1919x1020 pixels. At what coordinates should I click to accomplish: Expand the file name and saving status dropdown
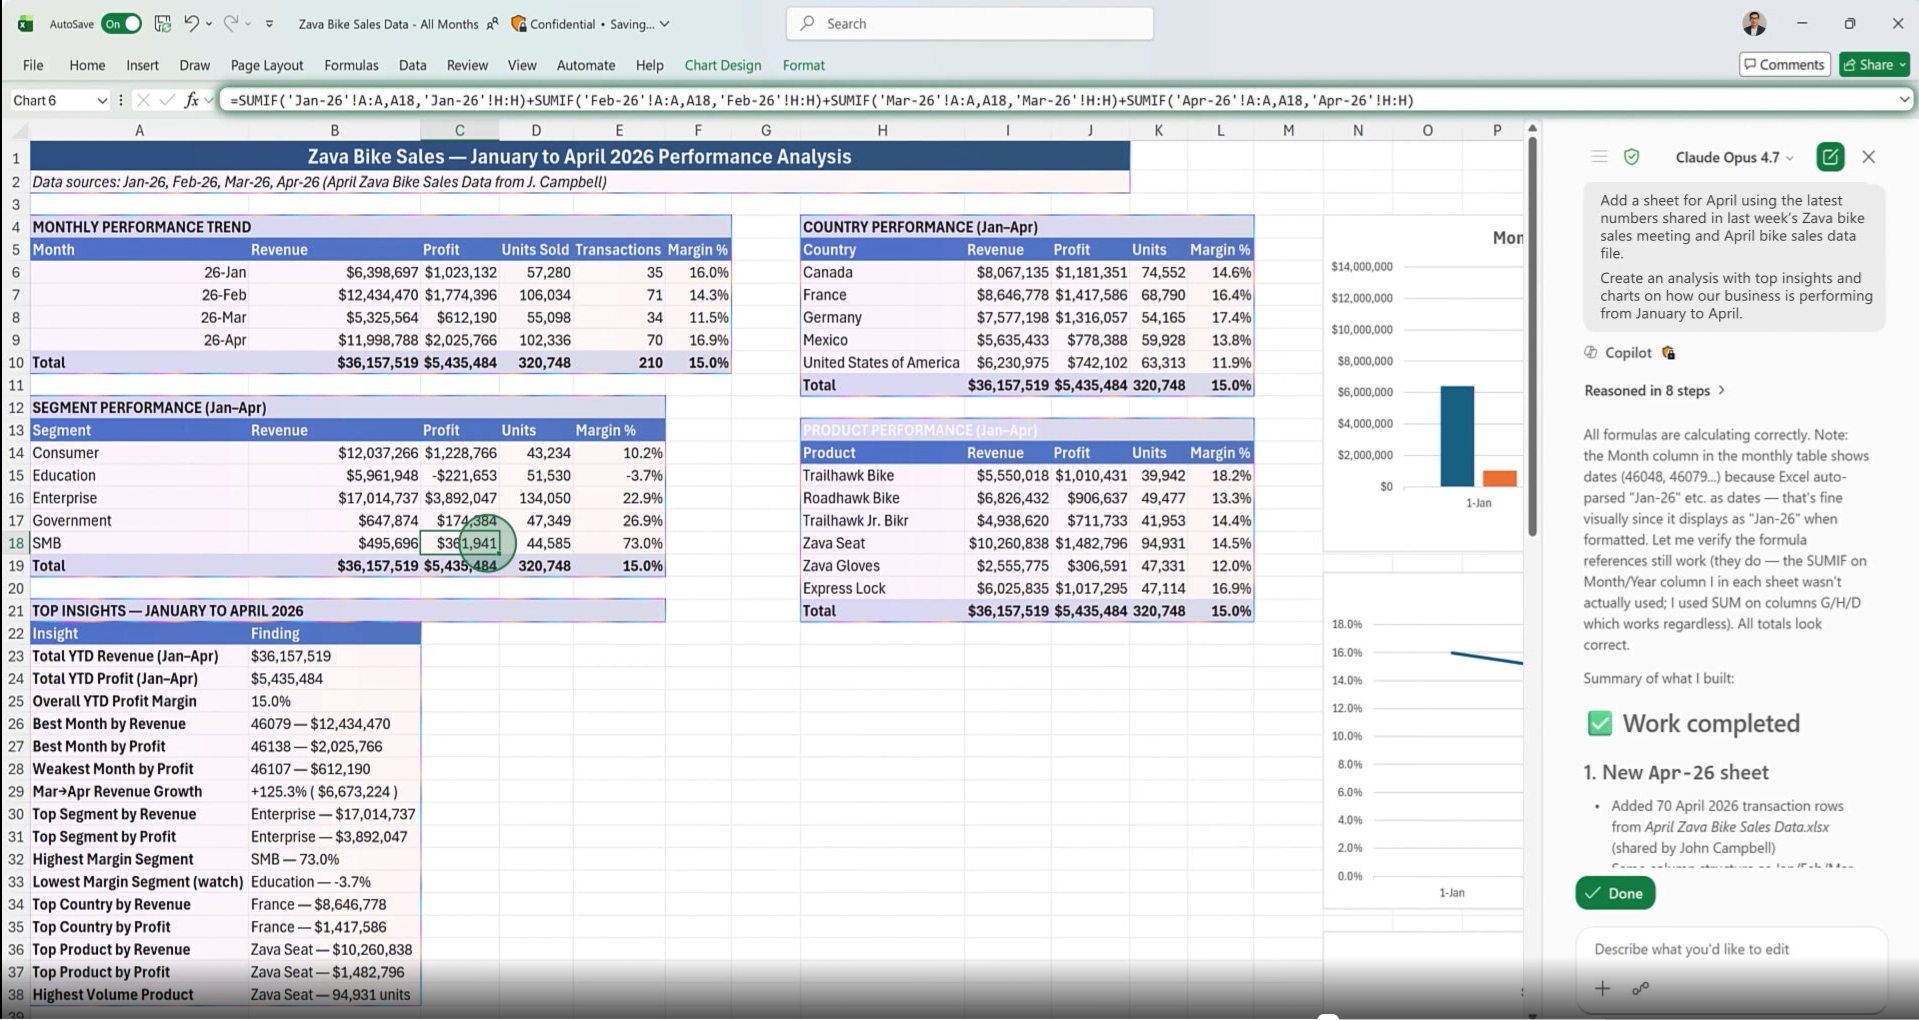point(664,24)
